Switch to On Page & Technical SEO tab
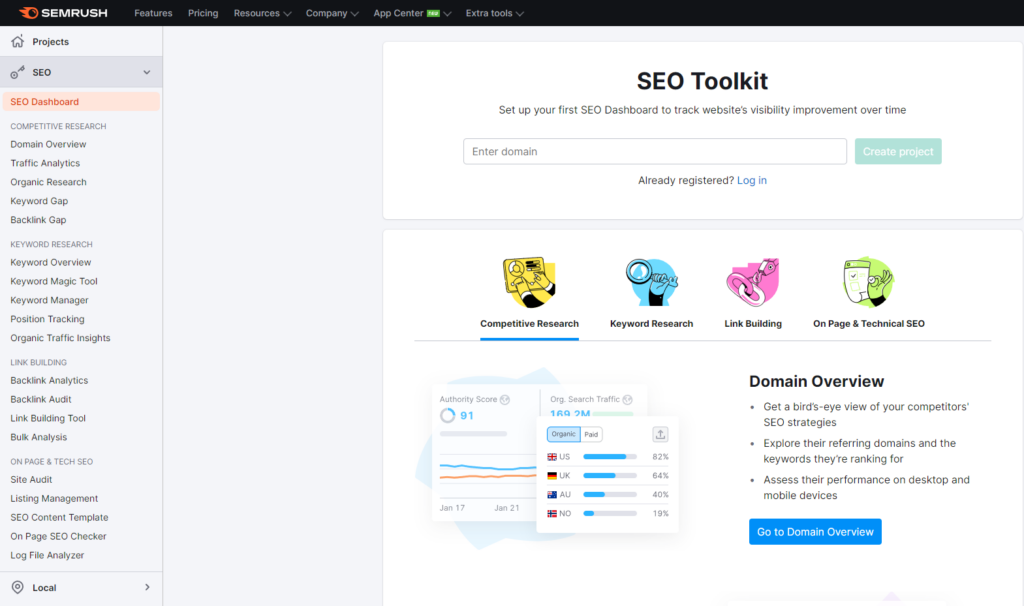 click(869, 324)
